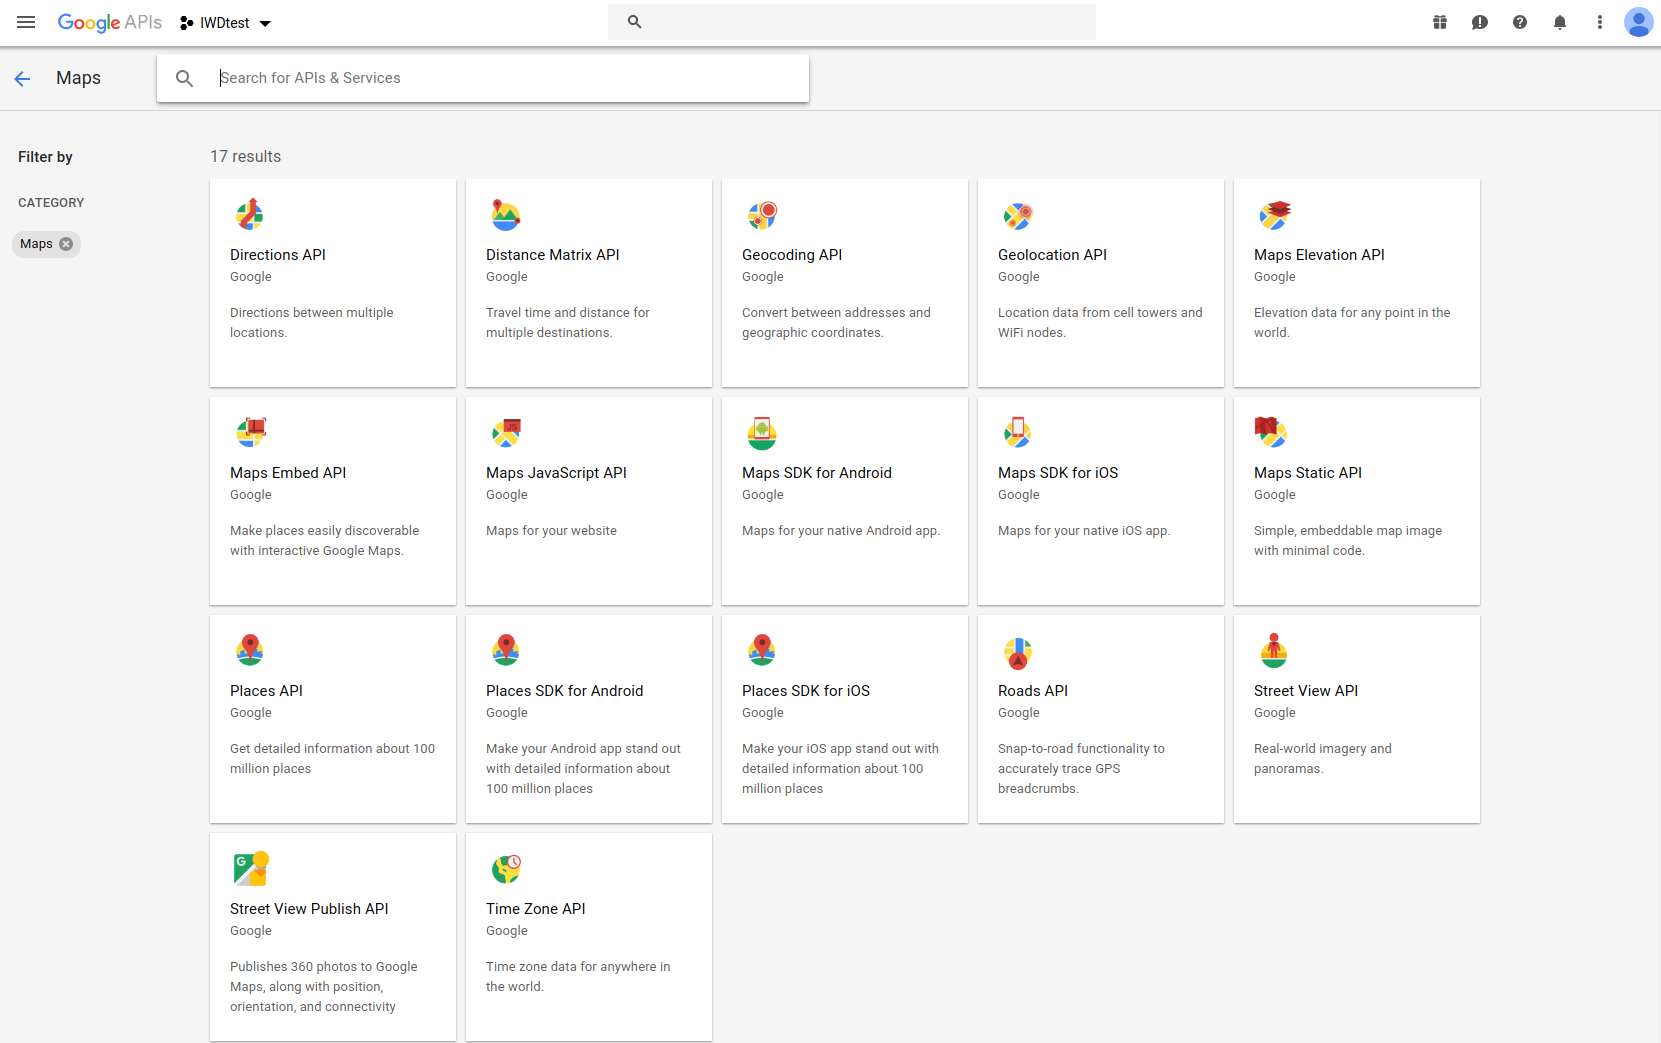The width and height of the screenshot is (1661, 1043).
Task: Open the Maps Elevation API title
Action: 1319,255
